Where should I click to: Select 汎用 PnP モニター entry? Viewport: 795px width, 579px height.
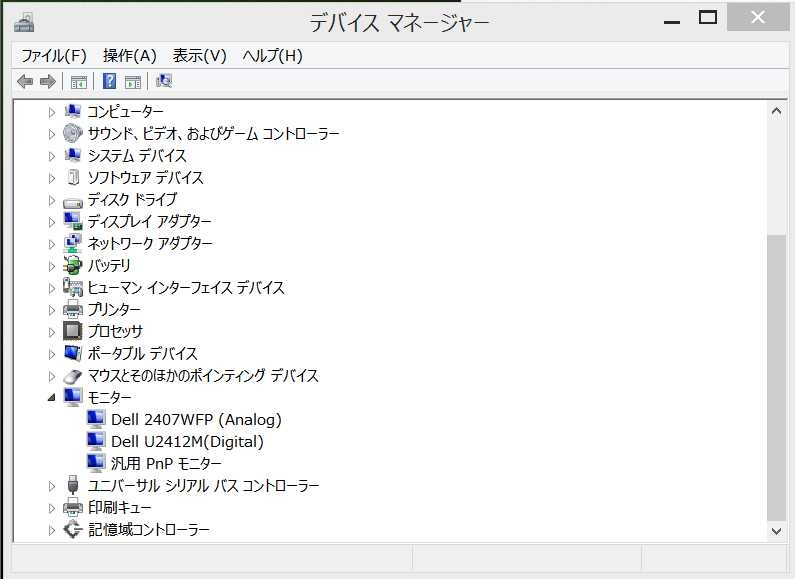[x=166, y=463]
